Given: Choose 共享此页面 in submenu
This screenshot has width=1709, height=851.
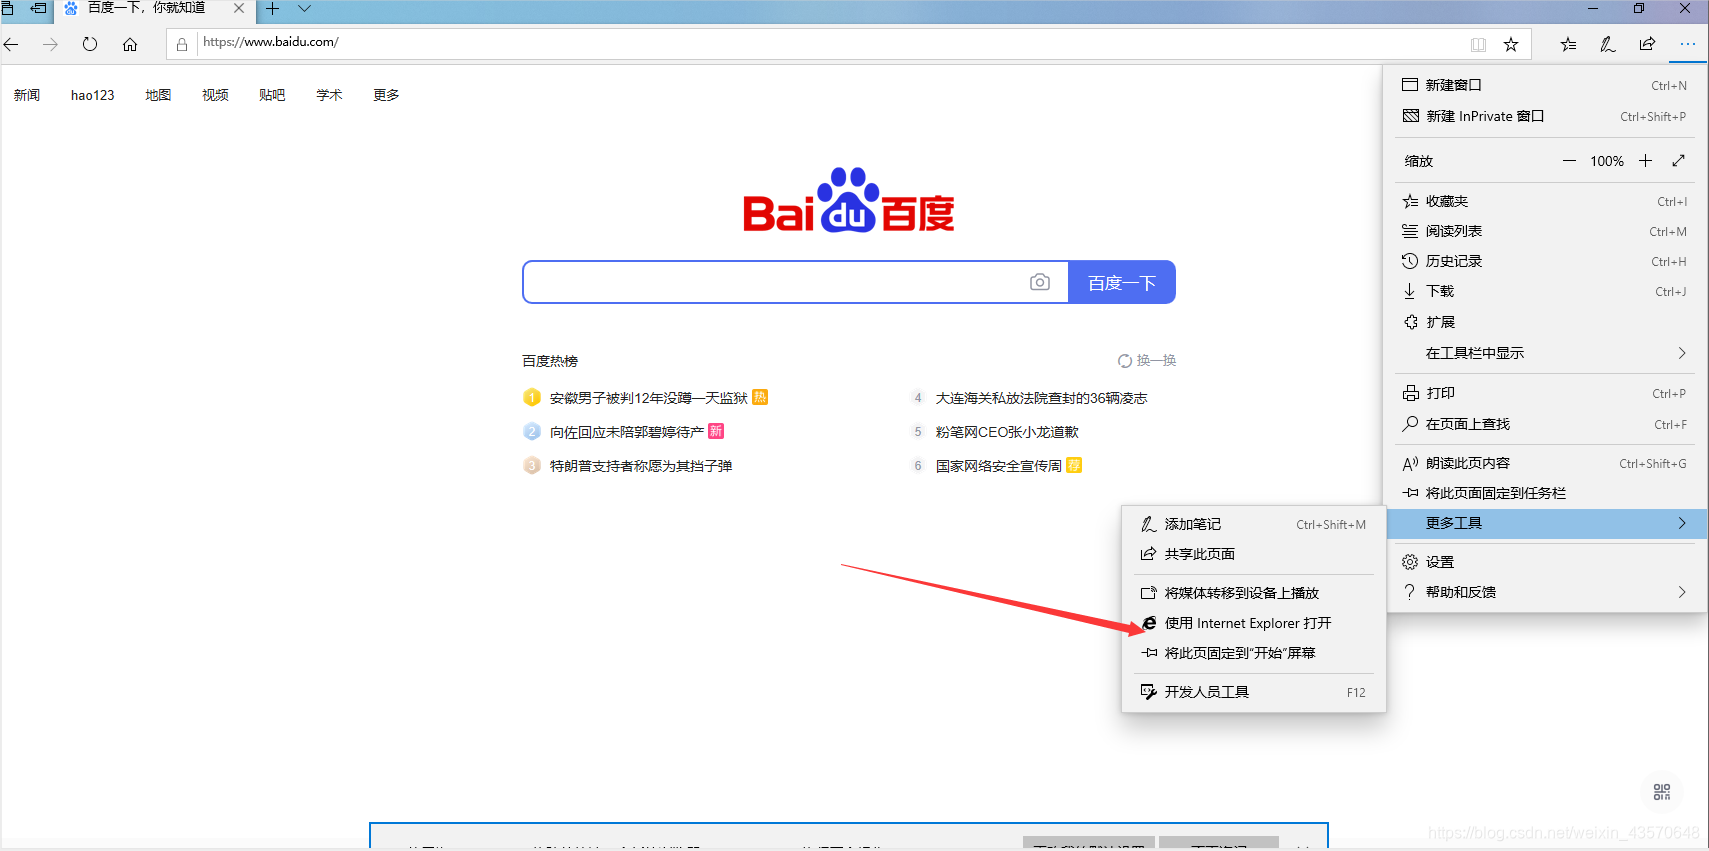Looking at the screenshot, I should click(x=1254, y=554).
